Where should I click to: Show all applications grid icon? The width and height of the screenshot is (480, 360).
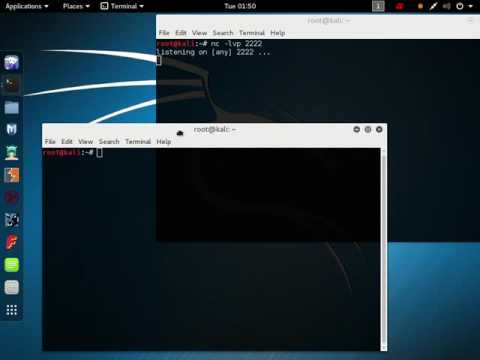tap(12, 310)
